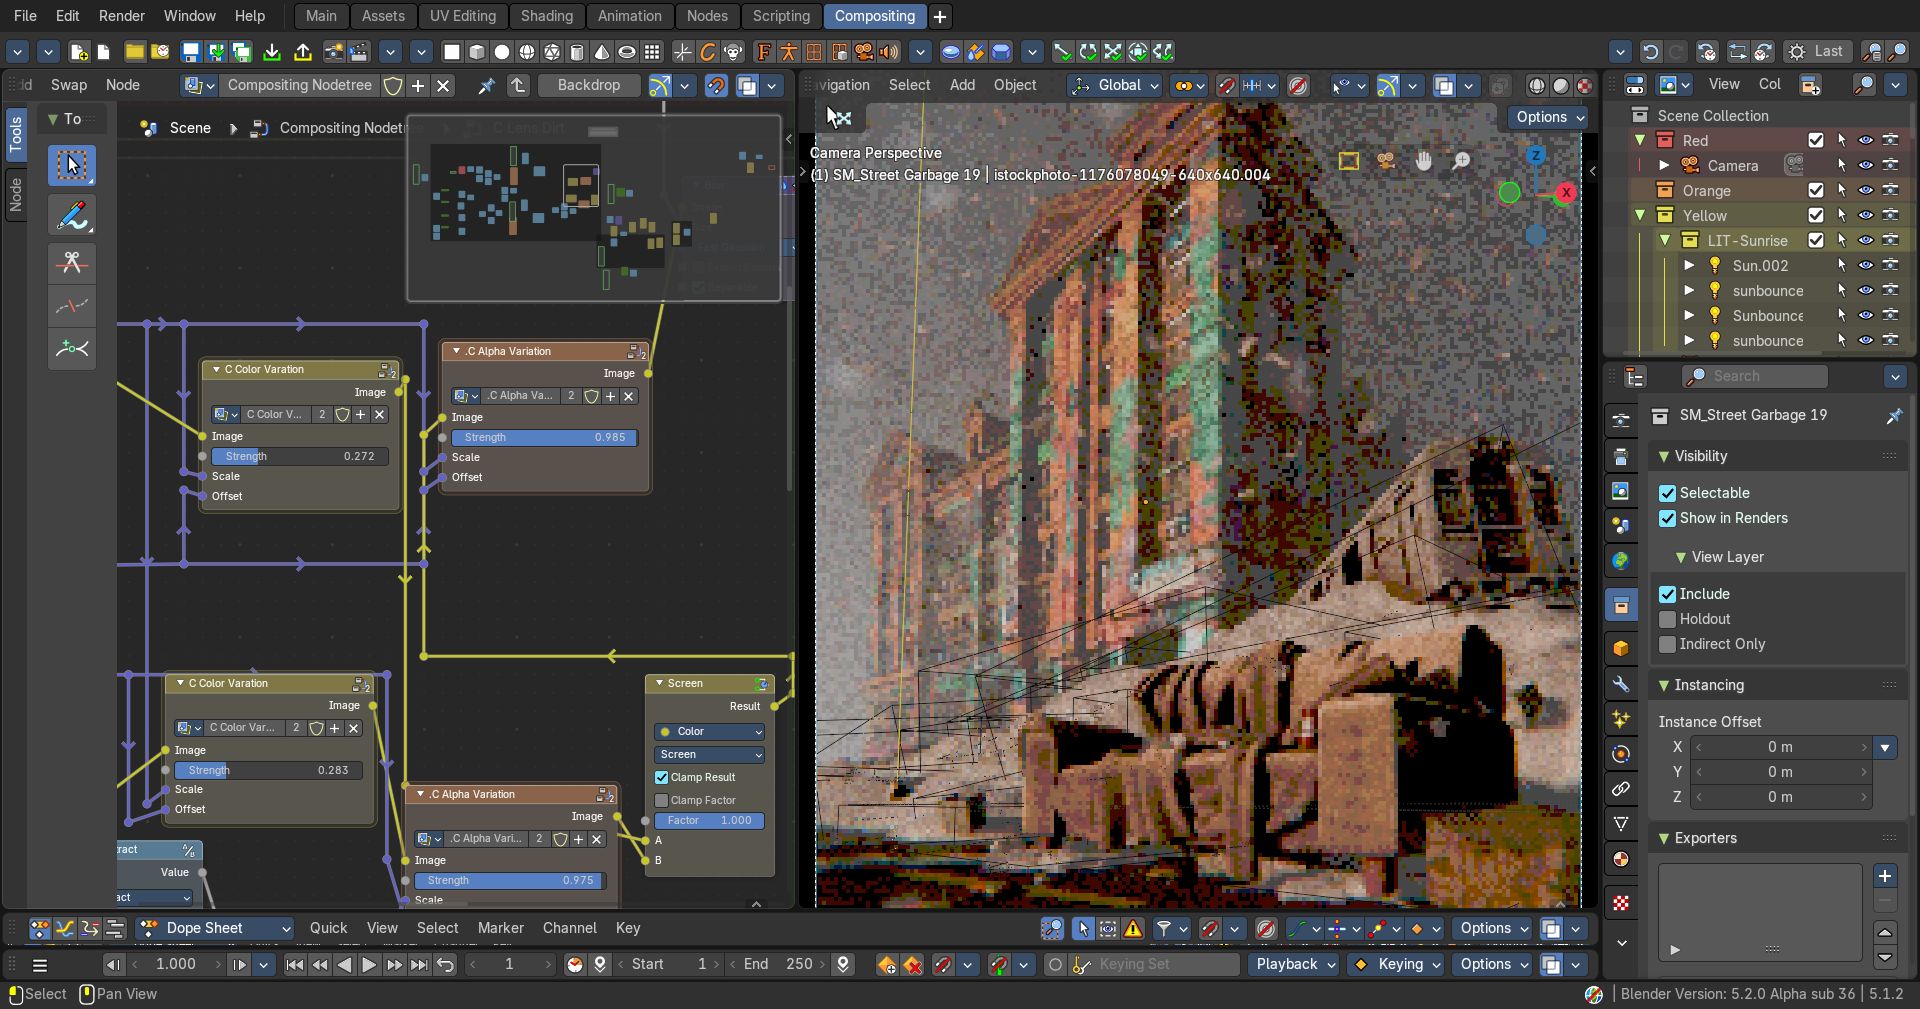
Task: Toggle Clamp Result in Screen node
Action: coord(661,777)
